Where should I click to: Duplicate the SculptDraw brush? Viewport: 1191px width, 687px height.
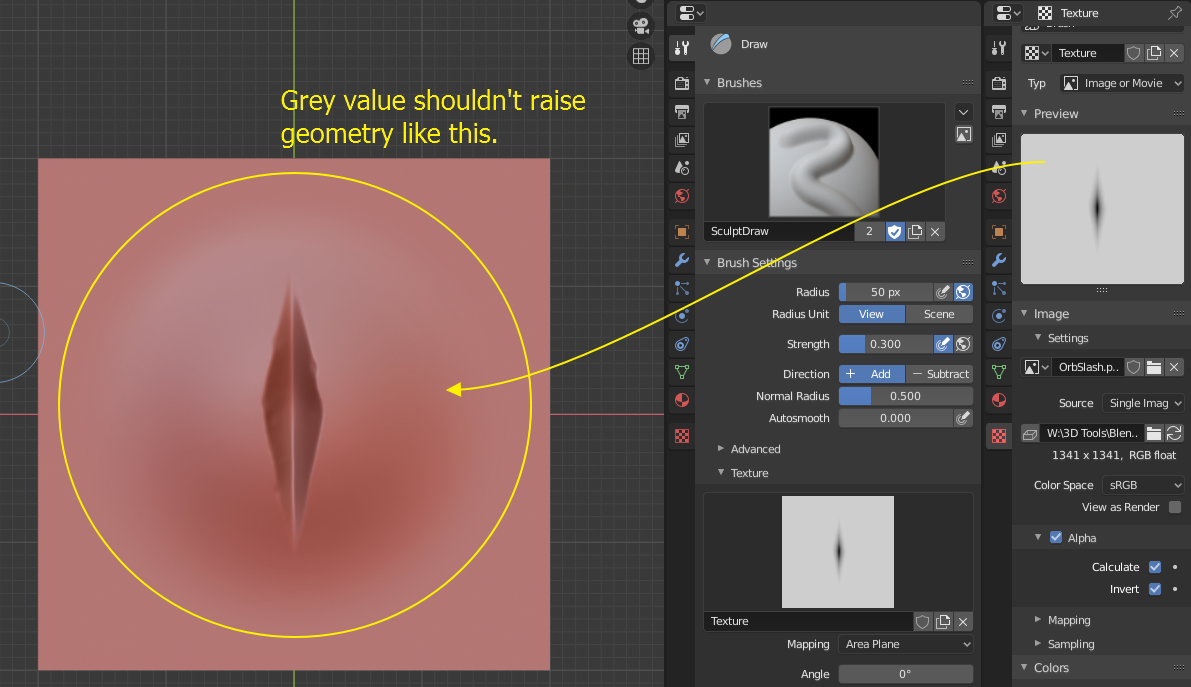click(x=915, y=232)
